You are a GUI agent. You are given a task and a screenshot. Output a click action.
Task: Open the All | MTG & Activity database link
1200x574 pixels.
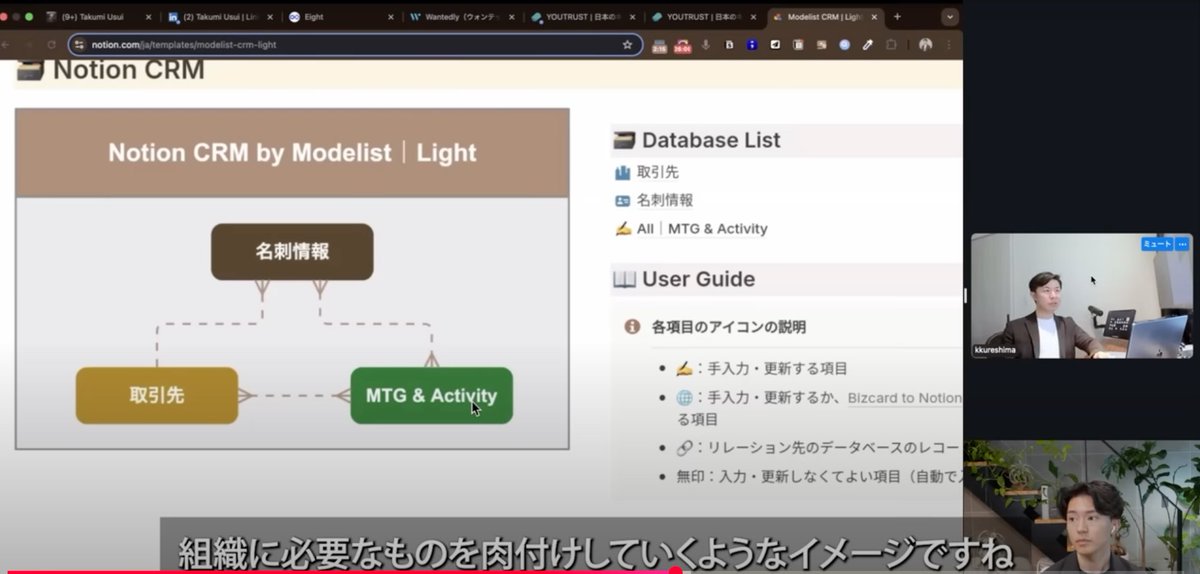point(702,228)
